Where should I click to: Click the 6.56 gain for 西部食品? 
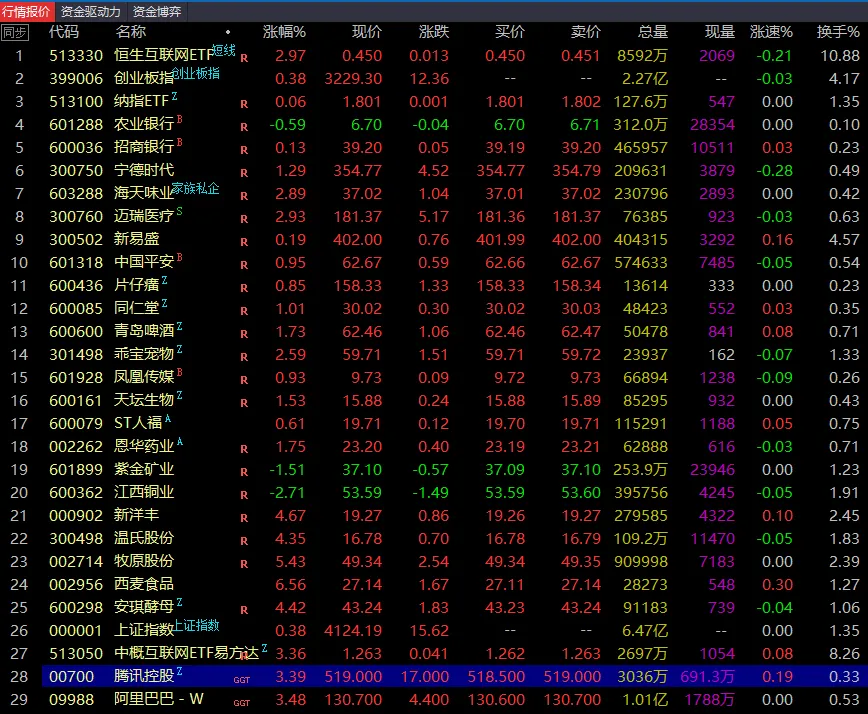(x=291, y=584)
